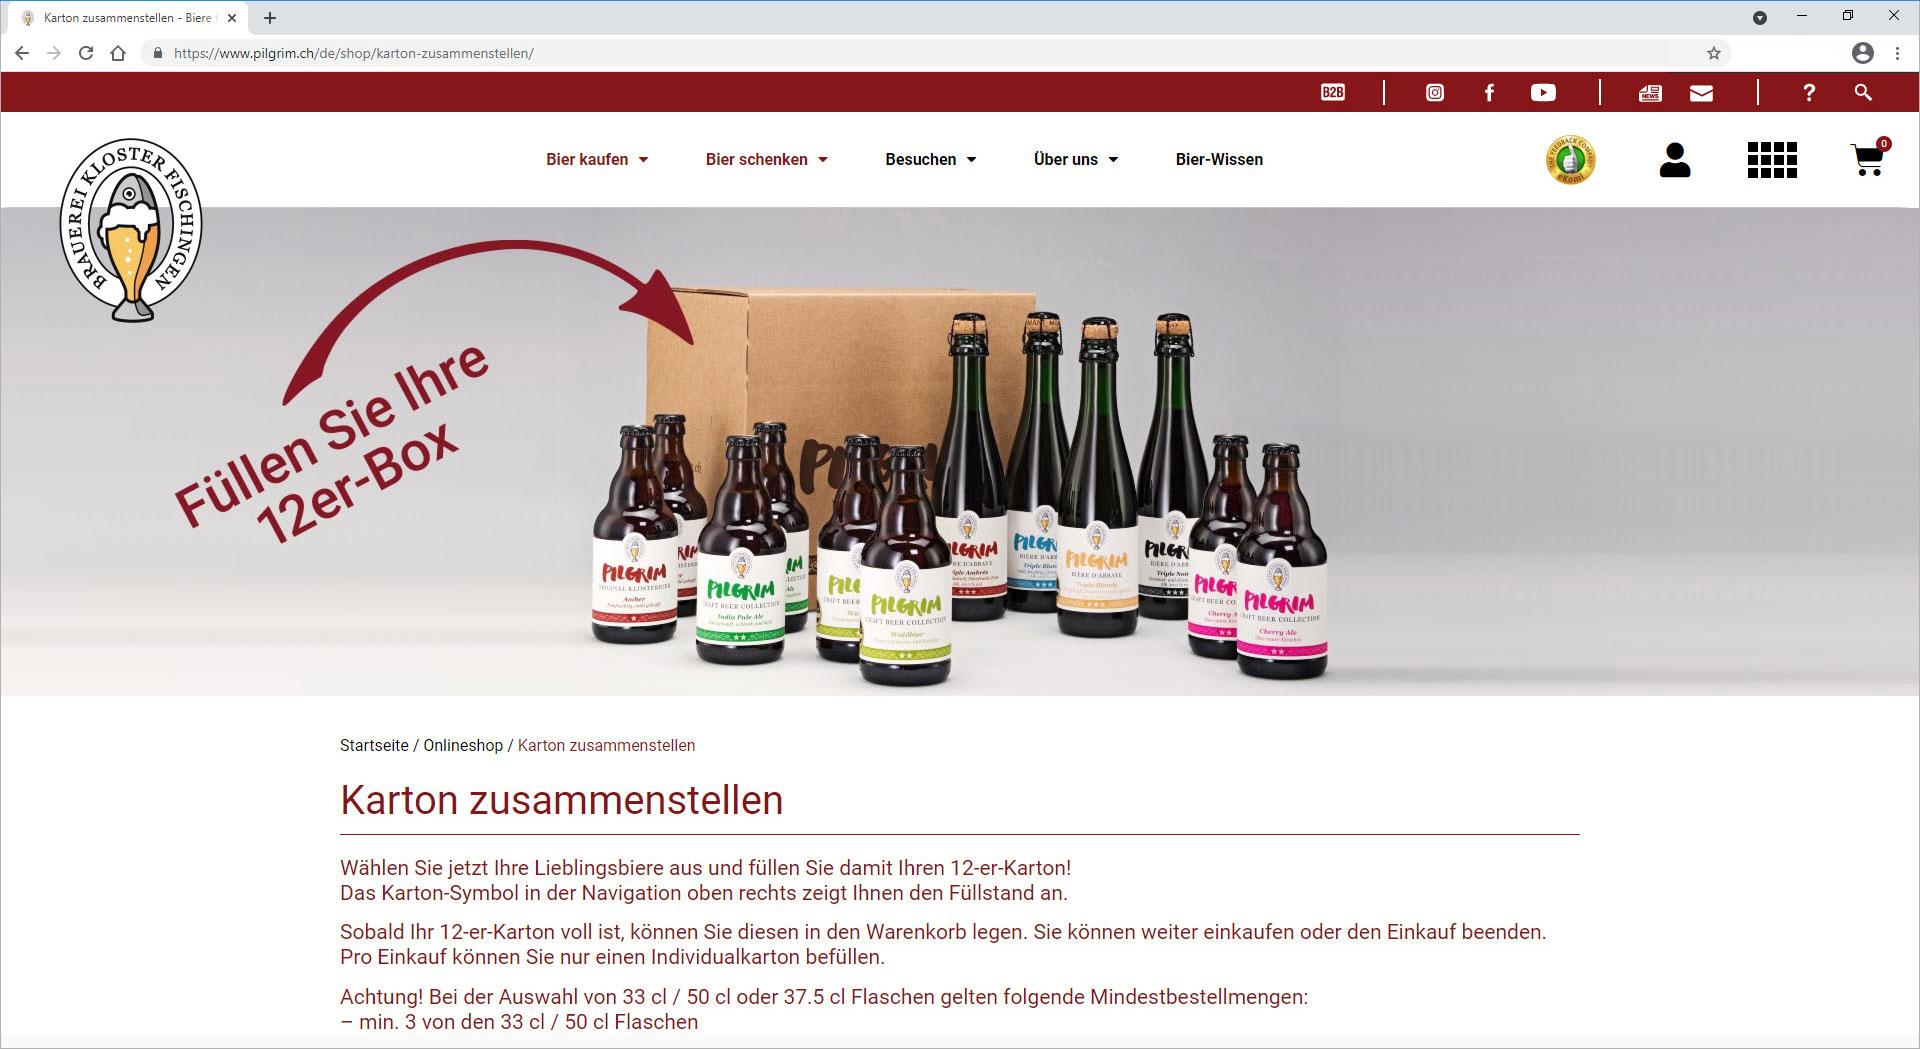Viewport: 1920px width, 1049px height.
Task: Open the help question mark icon
Action: click(x=1809, y=92)
